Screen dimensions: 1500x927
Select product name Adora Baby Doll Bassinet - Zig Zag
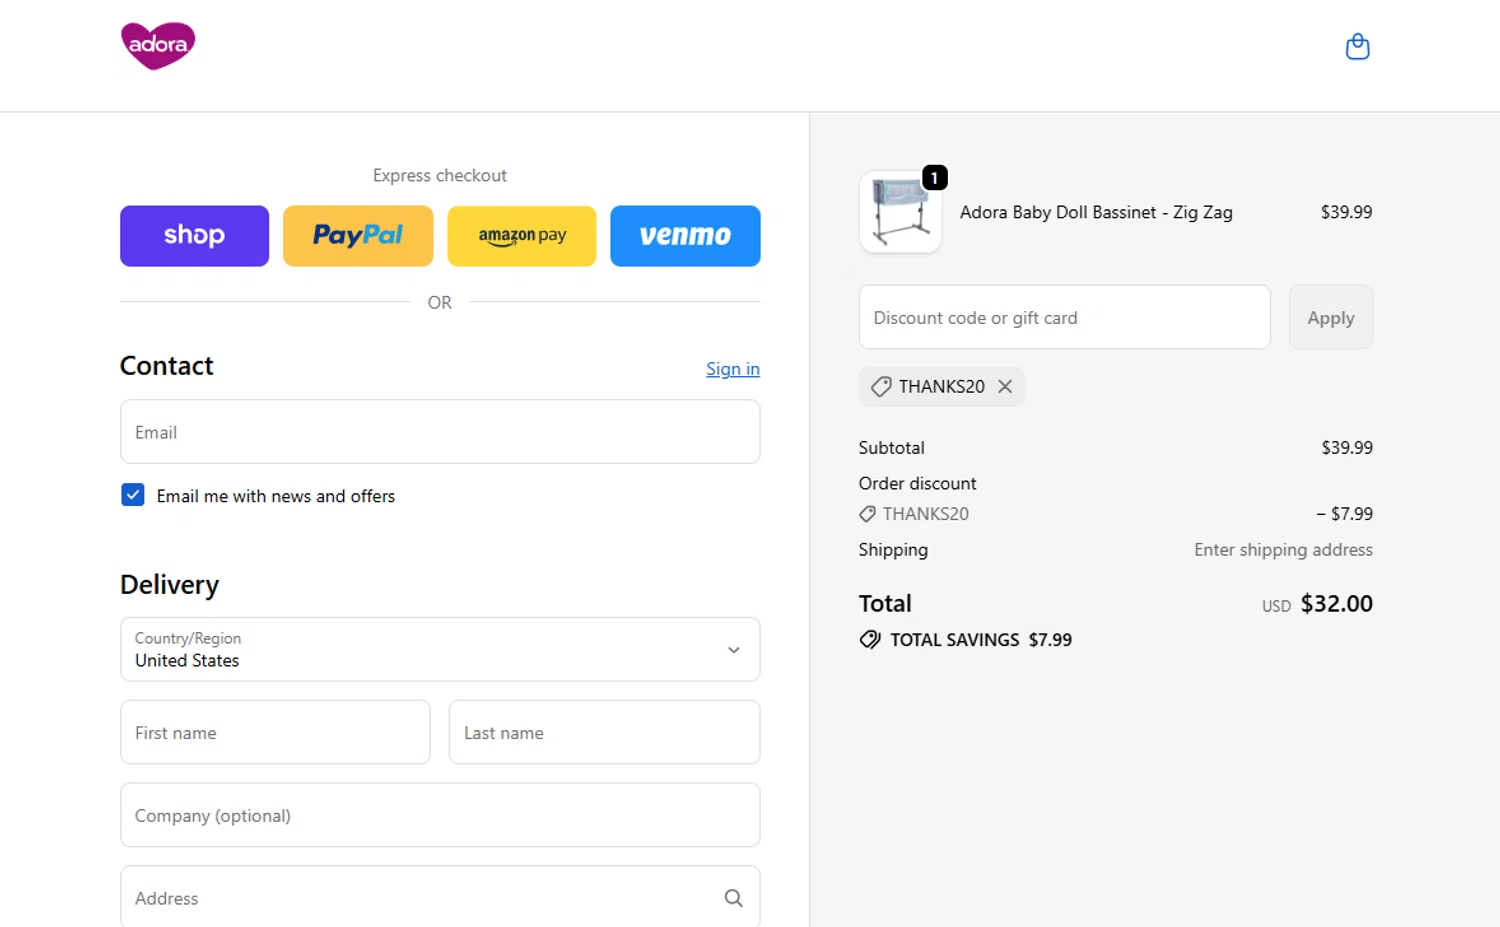[x=1096, y=212]
